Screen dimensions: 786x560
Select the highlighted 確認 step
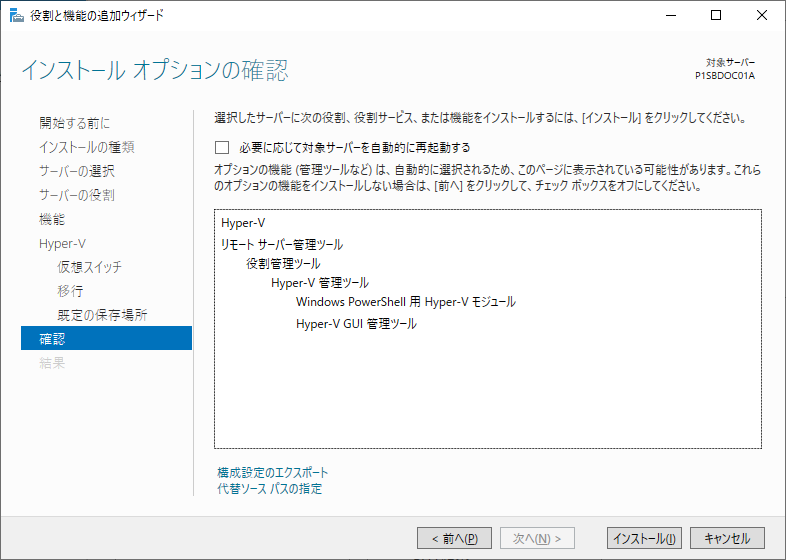click(x=106, y=338)
